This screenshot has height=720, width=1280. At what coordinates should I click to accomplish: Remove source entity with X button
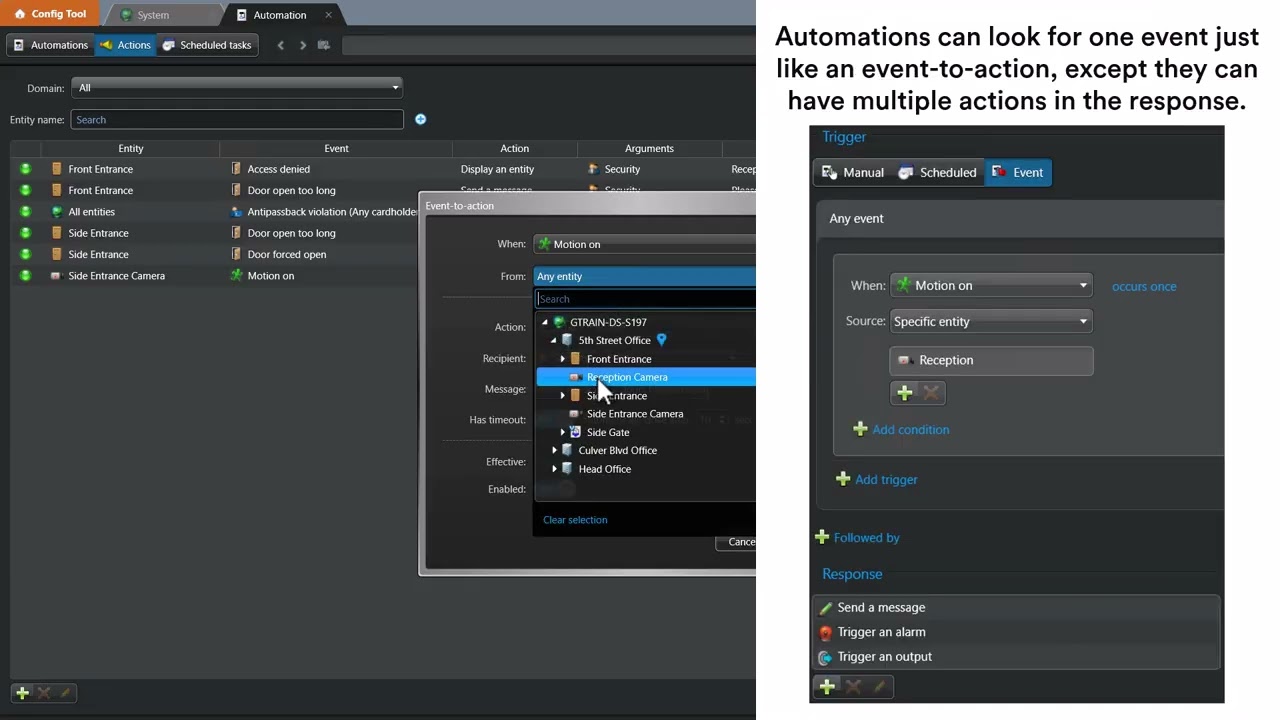coord(931,393)
